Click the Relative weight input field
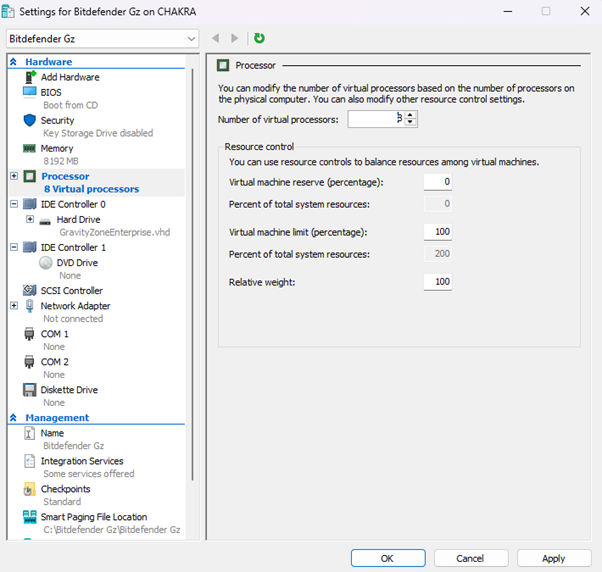The width and height of the screenshot is (602, 572). (x=437, y=283)
